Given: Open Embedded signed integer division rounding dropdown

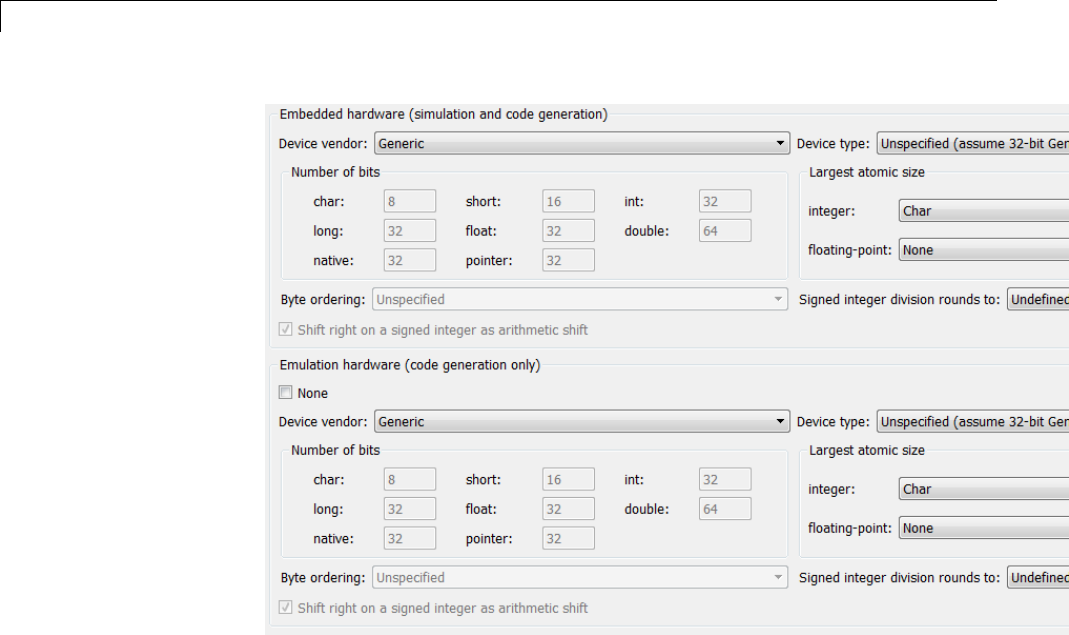Looking at the screenshot, I should click(x=1036, y=299).
